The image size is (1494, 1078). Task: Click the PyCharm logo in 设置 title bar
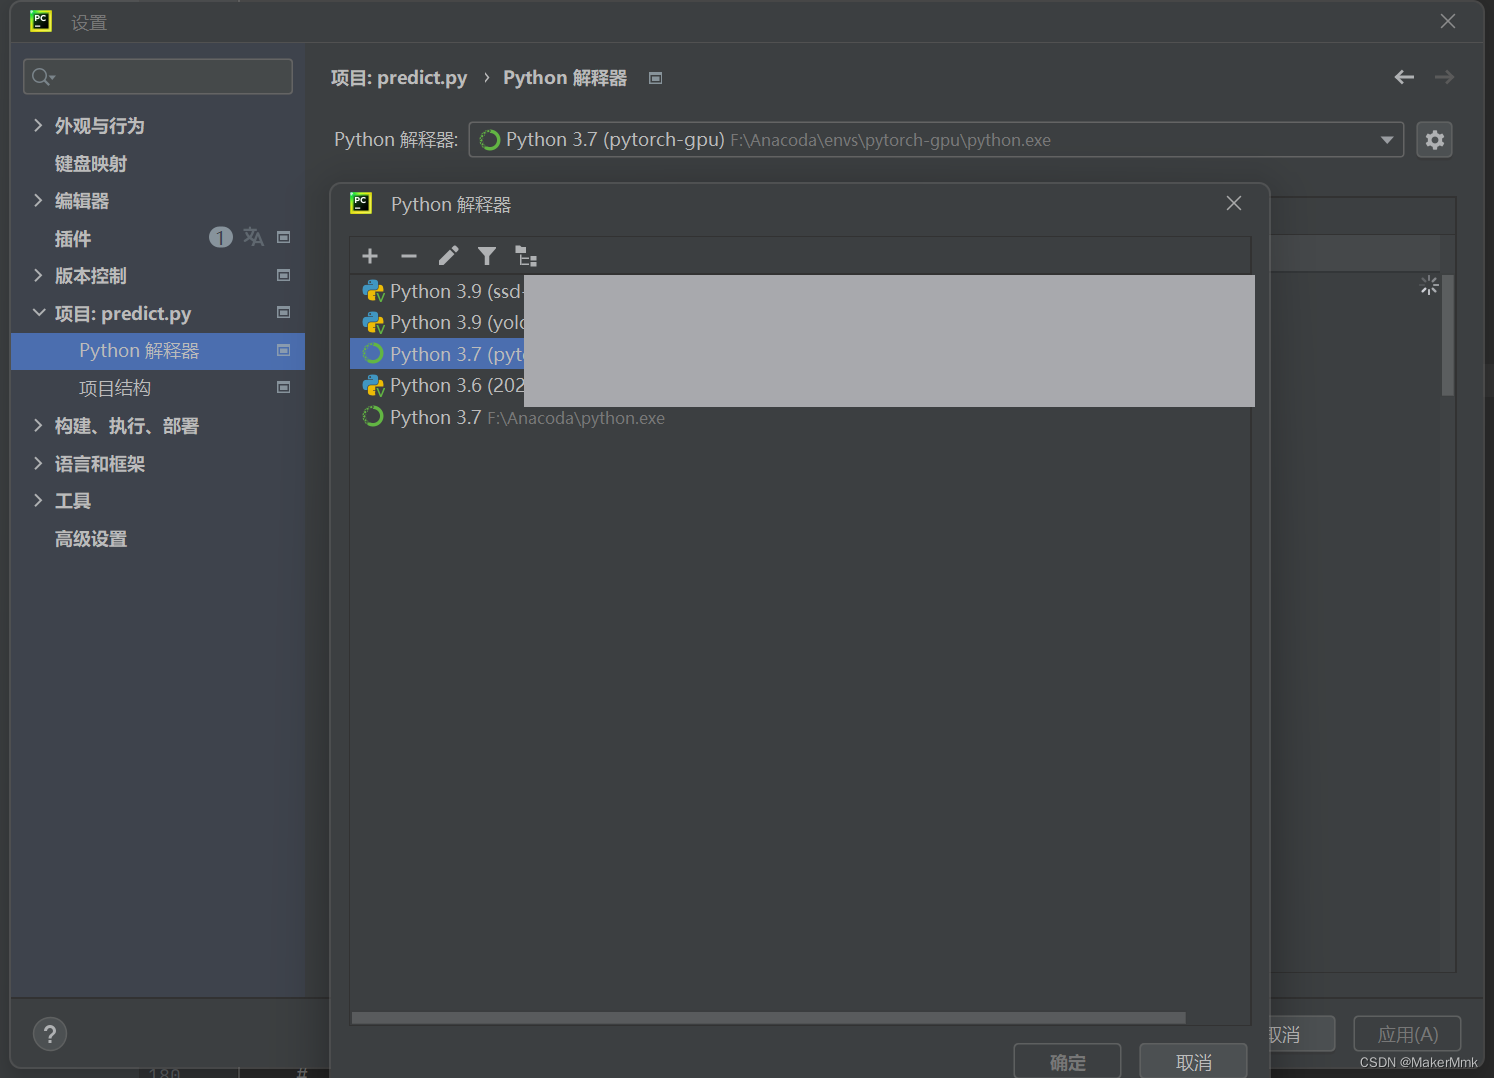coord(41,21)
